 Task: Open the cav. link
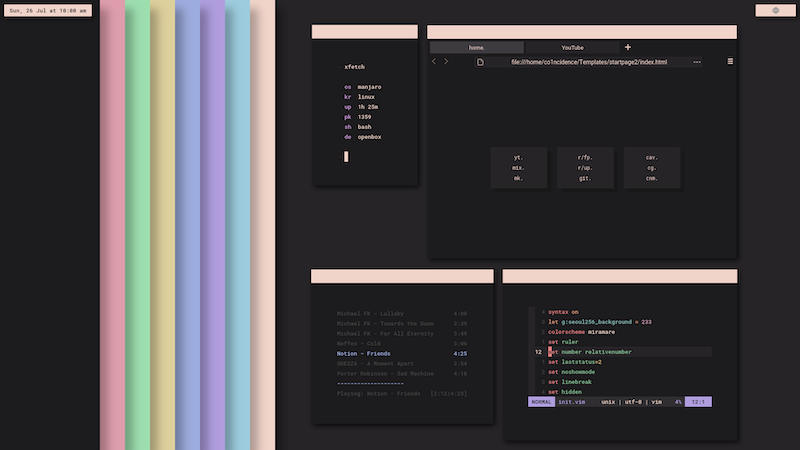click(652, 158)
